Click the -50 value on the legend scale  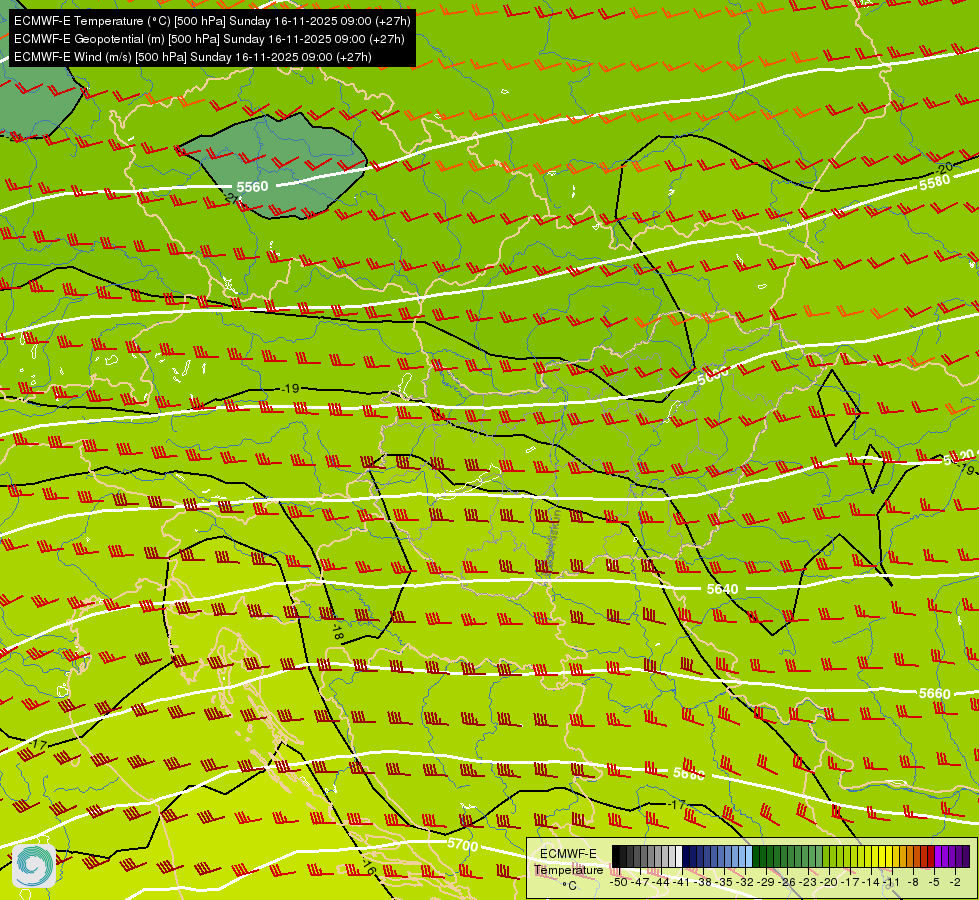point(618,882)
